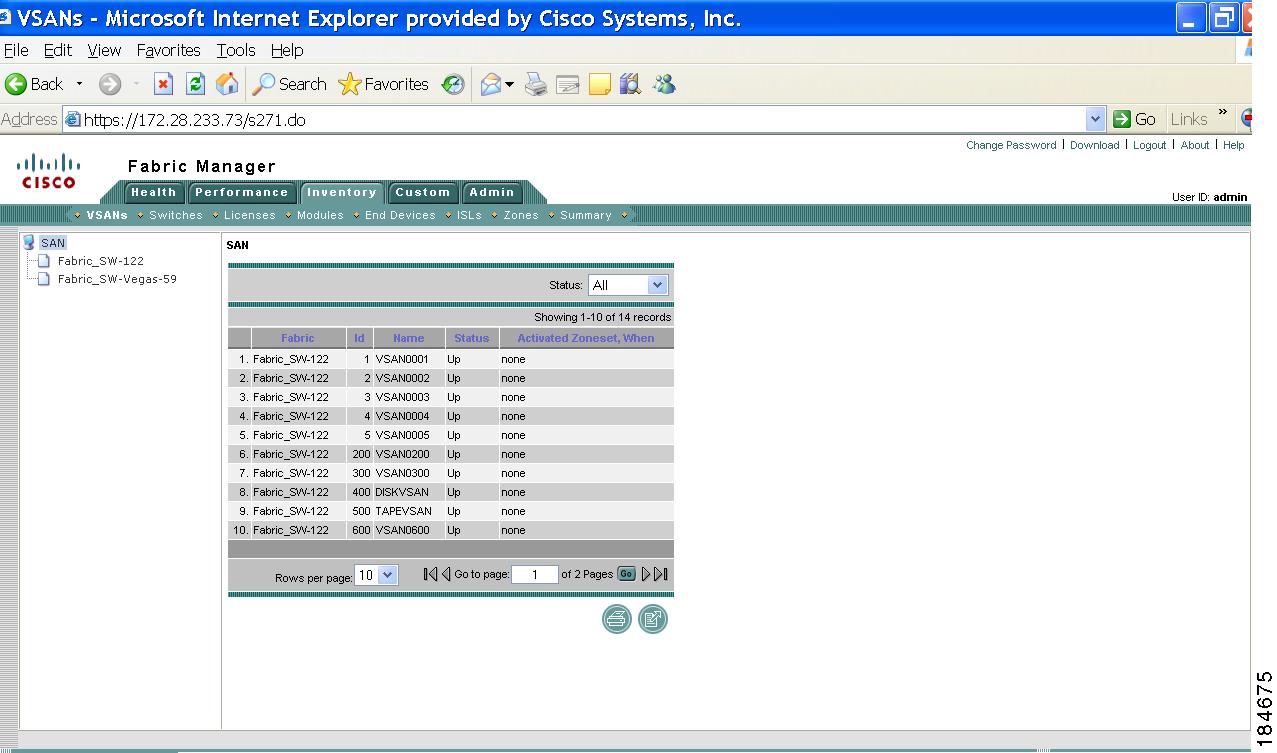The image size is (1277, 753).
Task: Open Favorites star in toolbar
Action: pos(384,84)
